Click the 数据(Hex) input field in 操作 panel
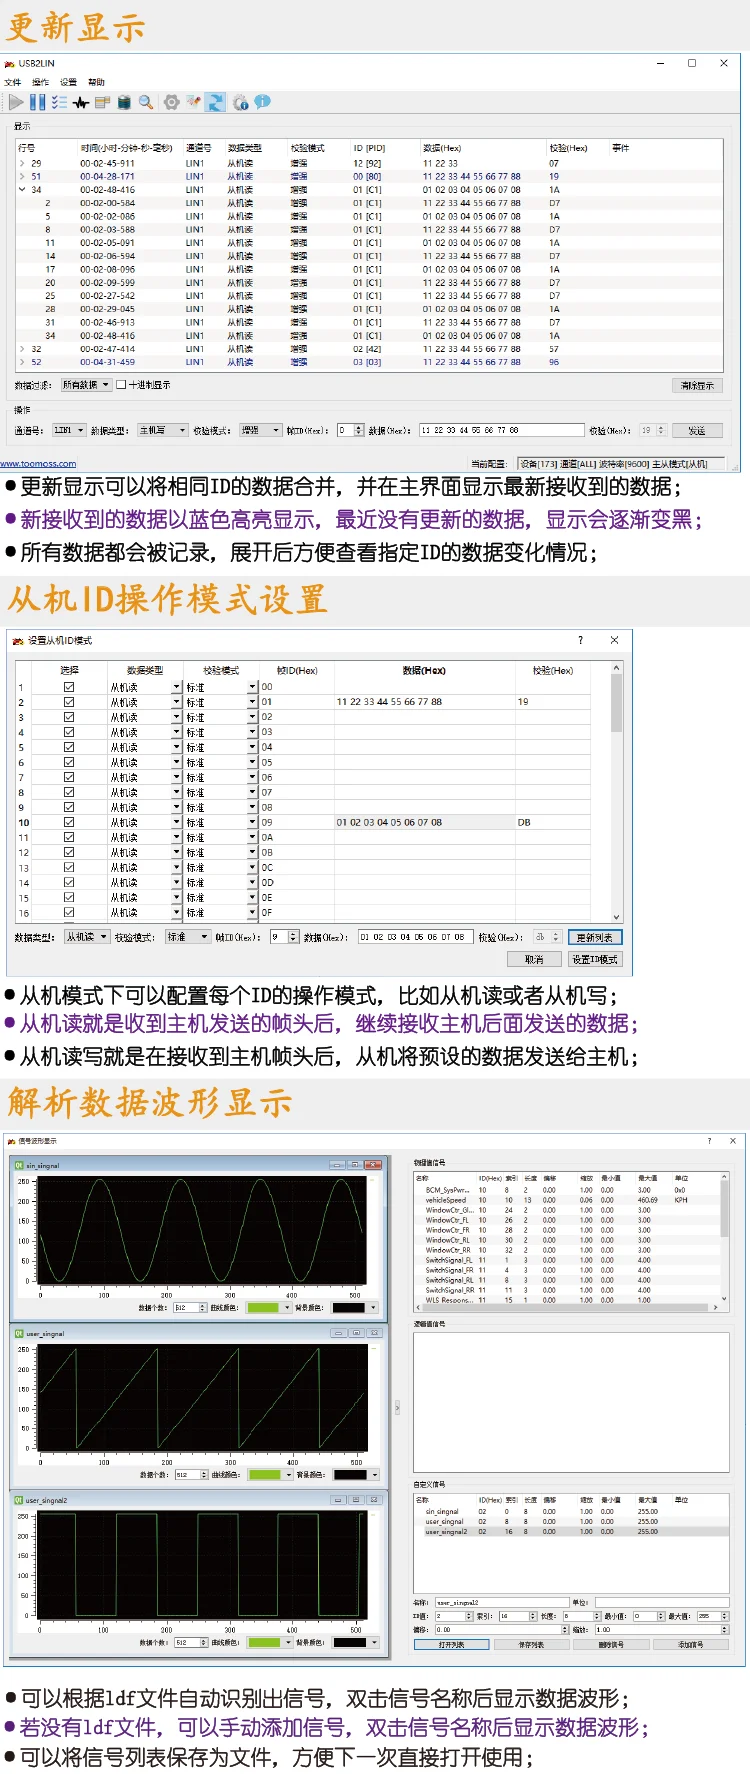750x1774 pixels. (501, 430)
